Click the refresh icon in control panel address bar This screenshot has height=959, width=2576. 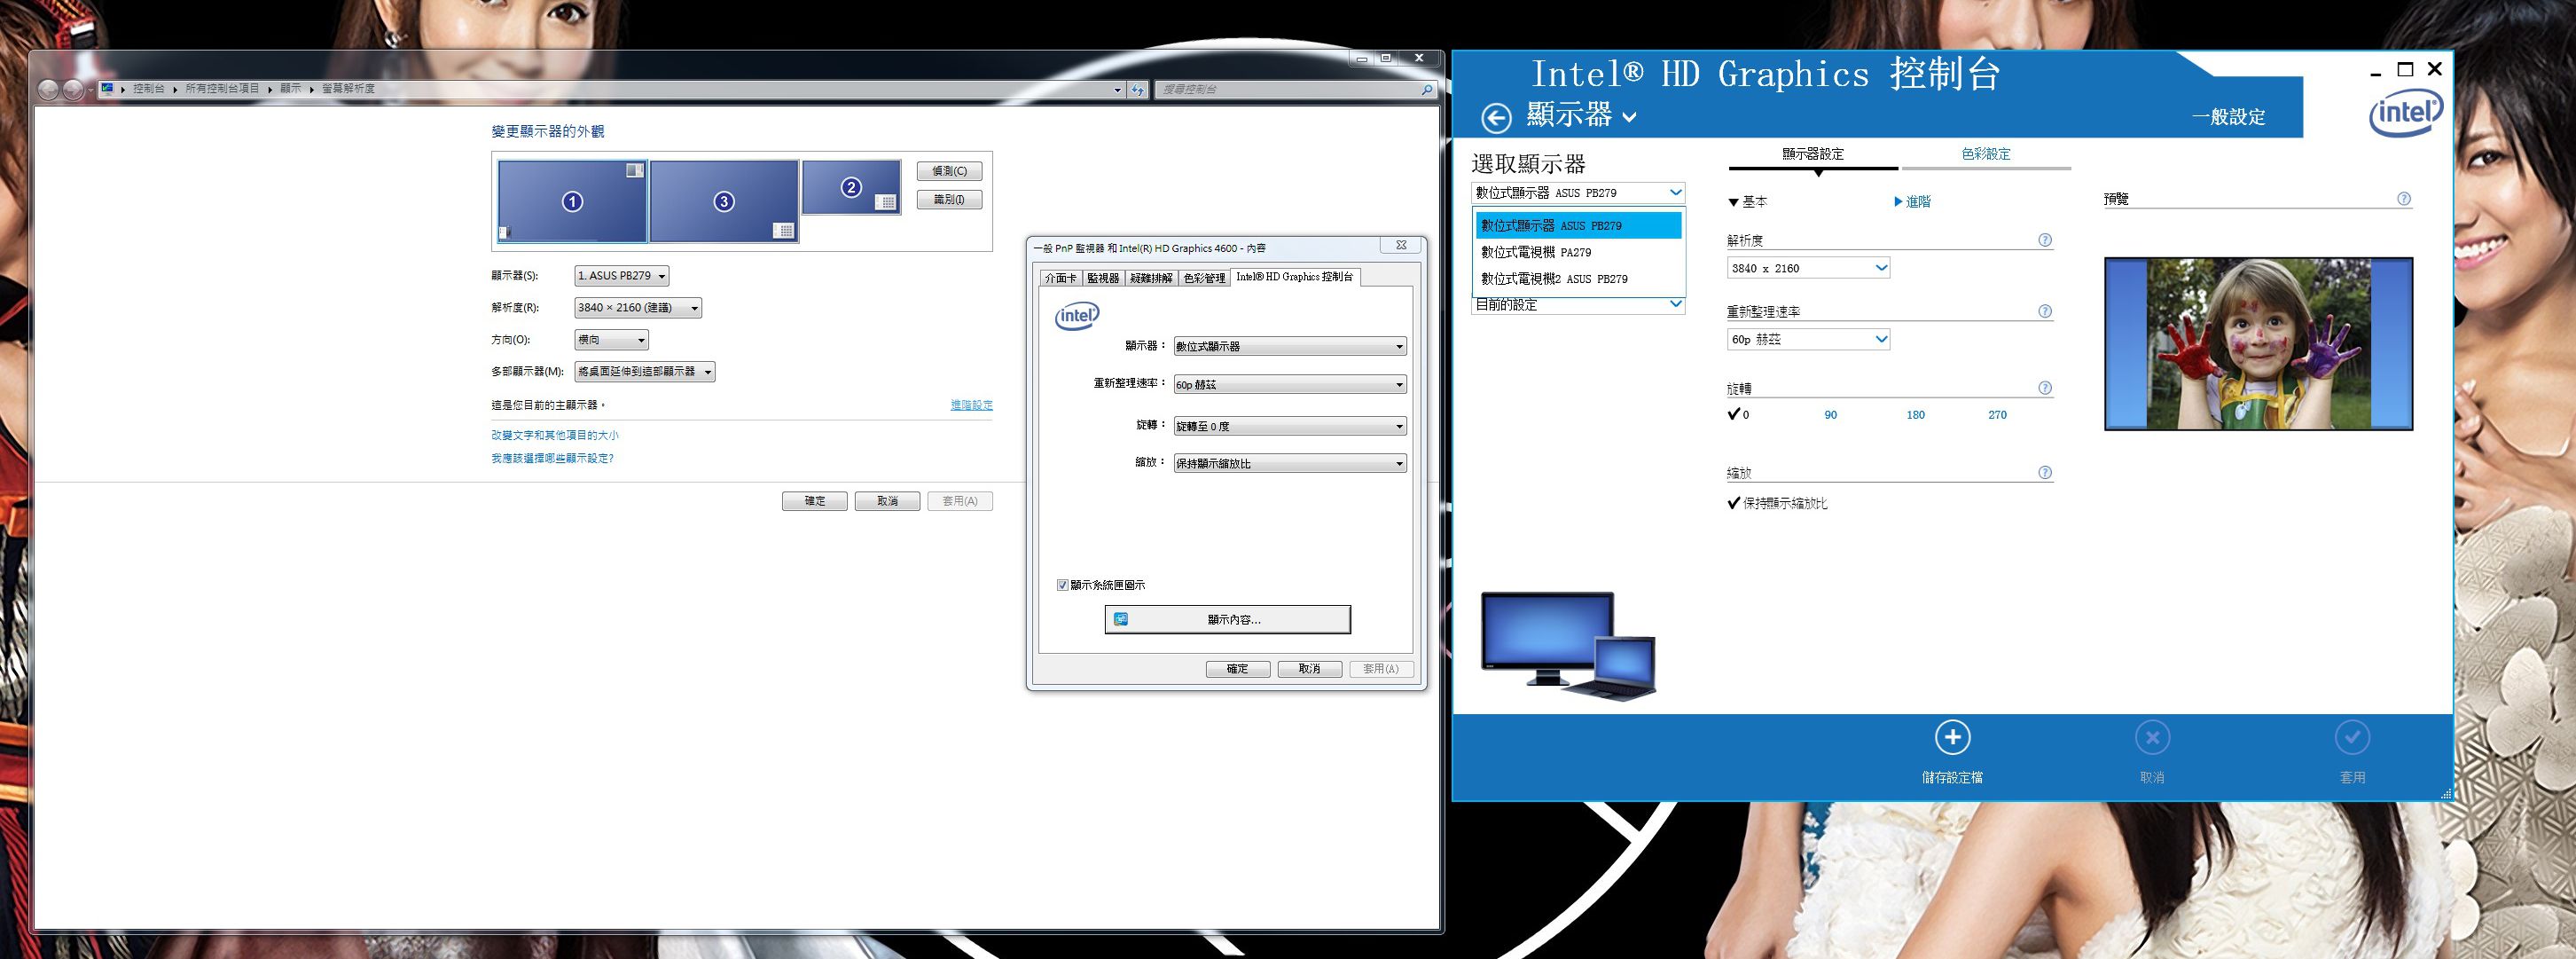tap(1137, 90)
